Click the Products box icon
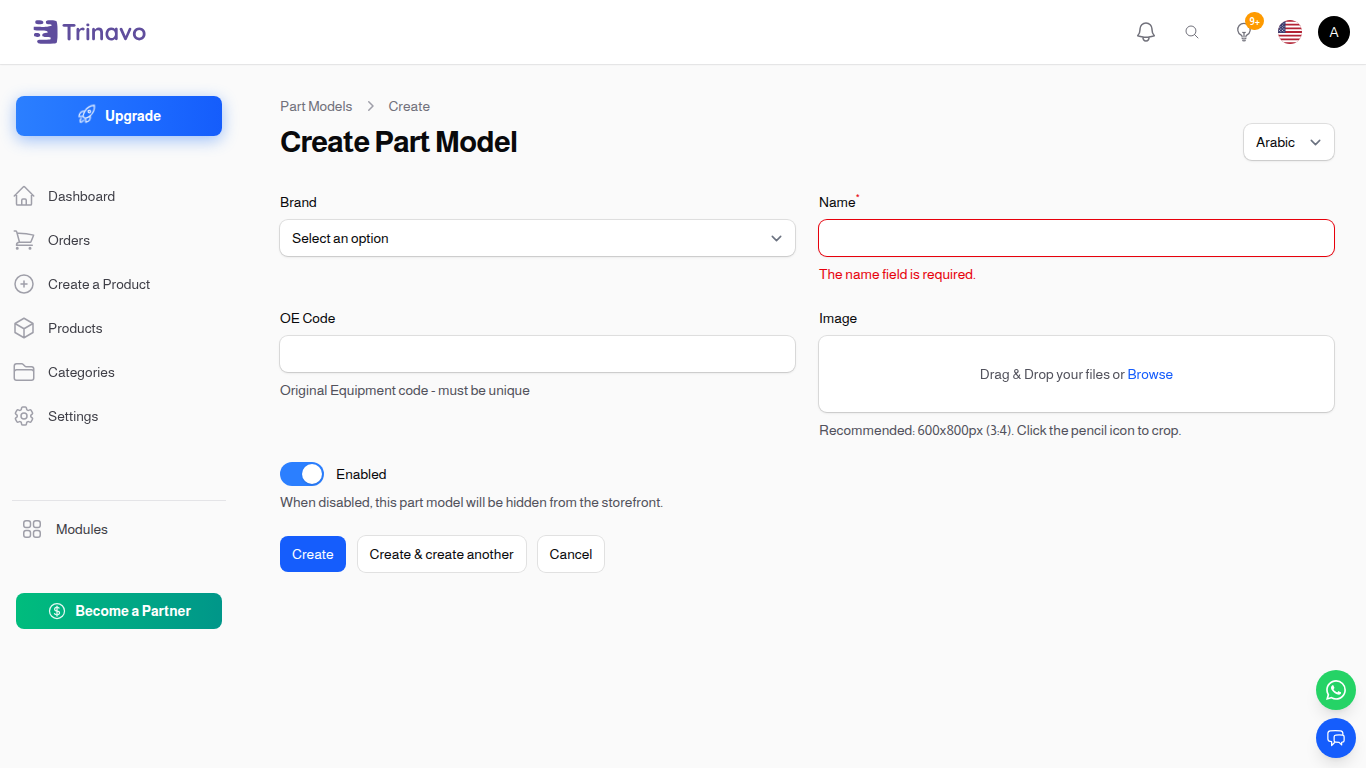 tap(24, 328)
